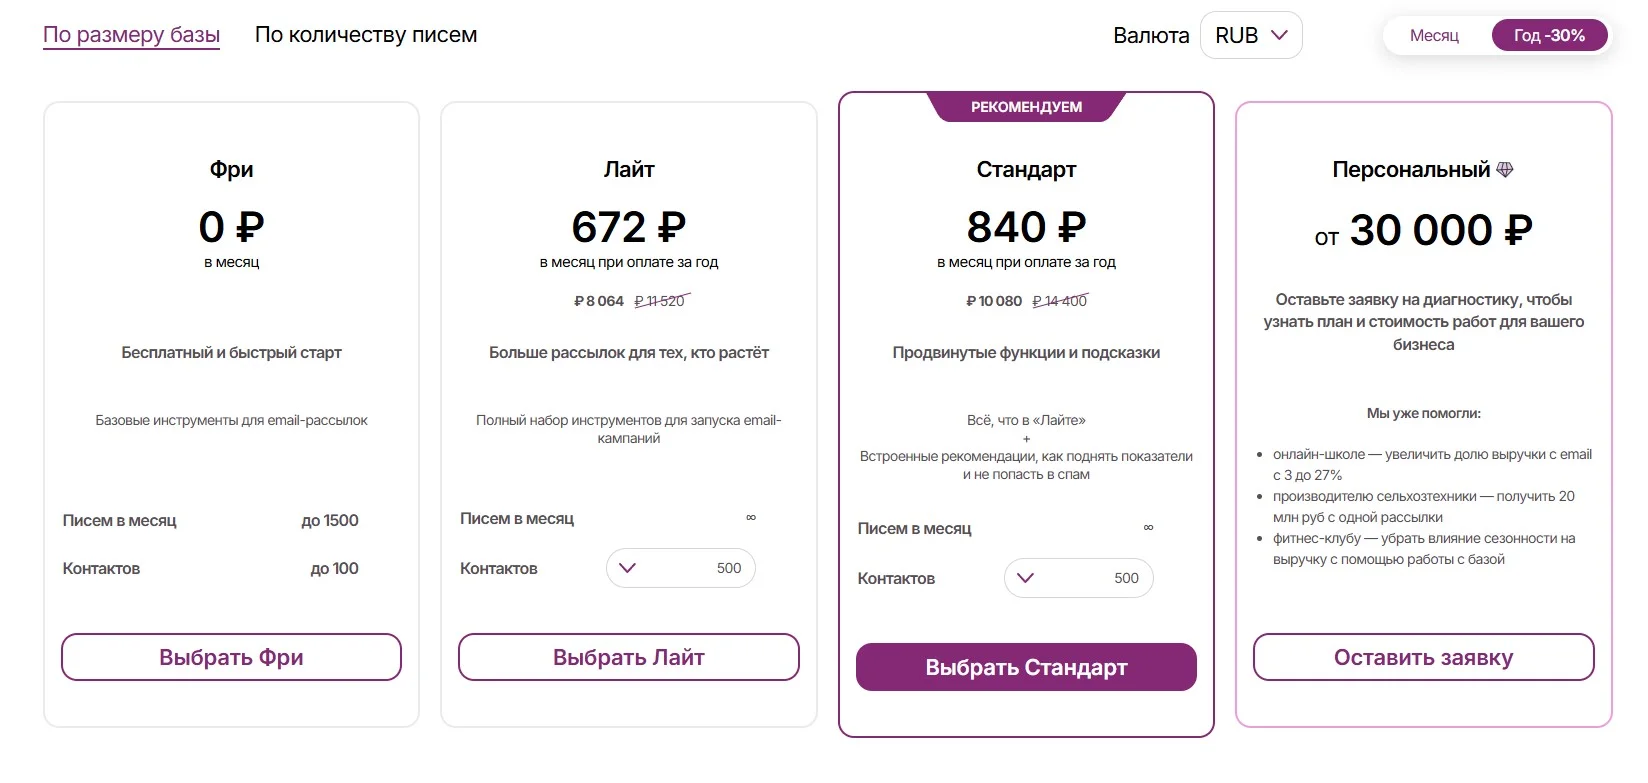The image size is (1648, 783).
Task: Click the 840 ₽ Стандарт price
Action: [1026, 227]
